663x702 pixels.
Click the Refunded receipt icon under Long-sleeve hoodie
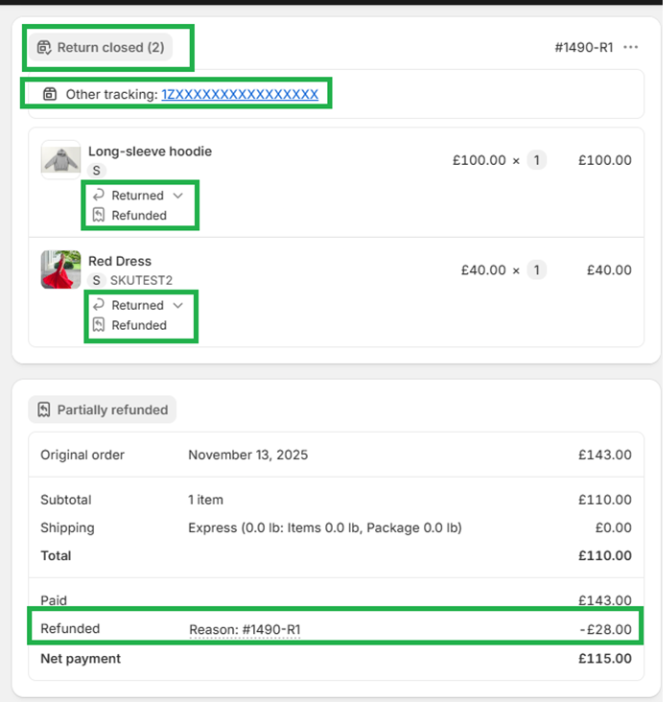98,215
